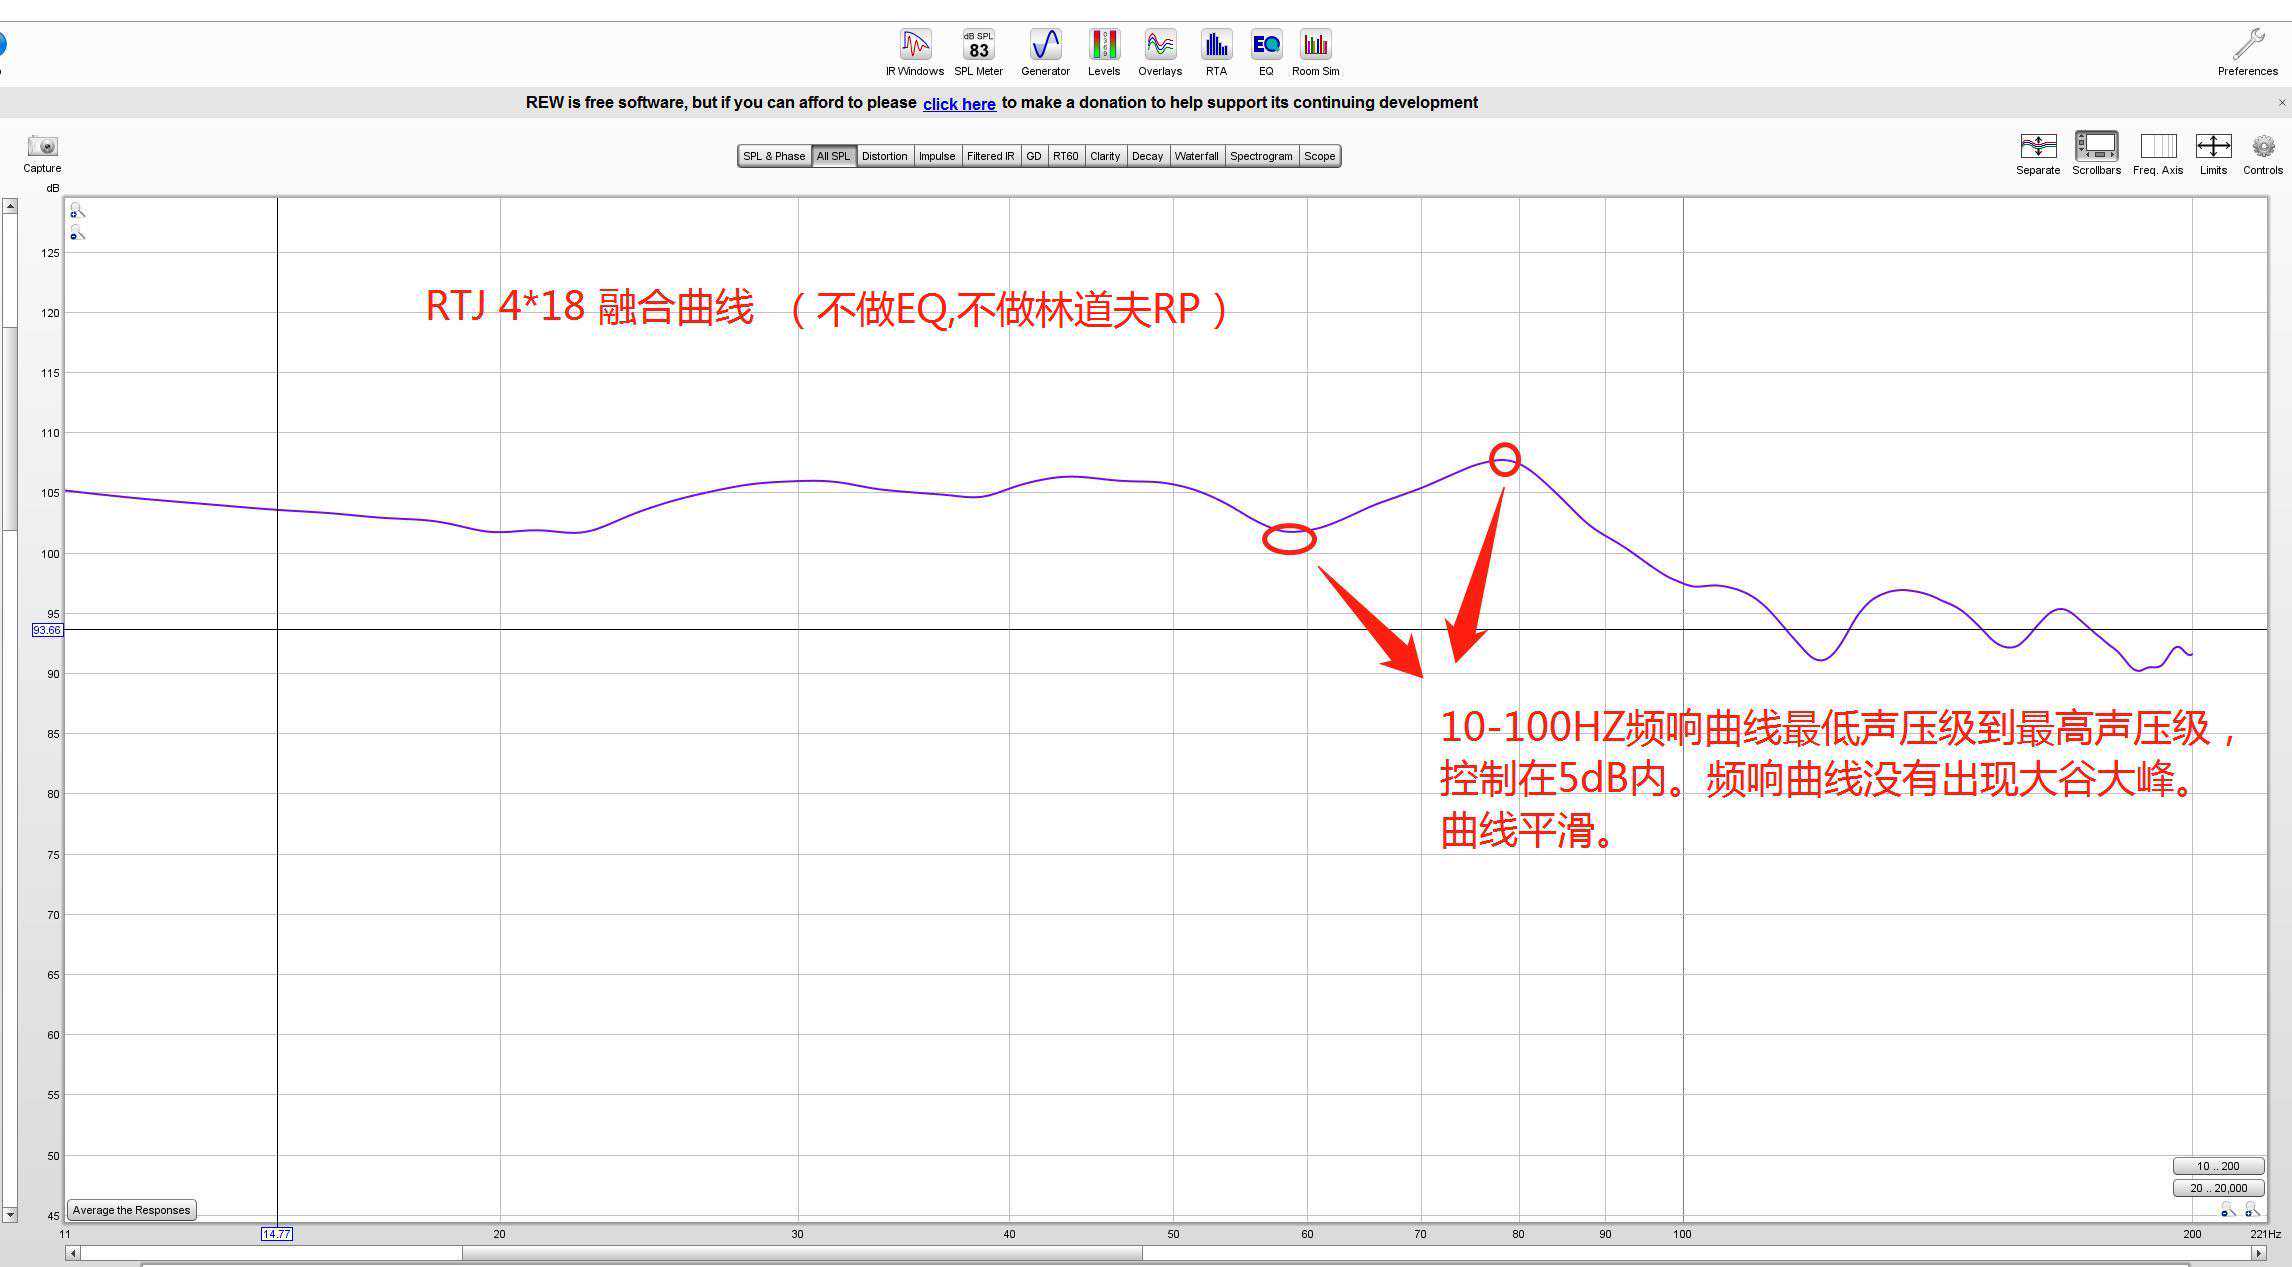
Task: Launch the signal Generator
Action: click(x=1045, y=46)
